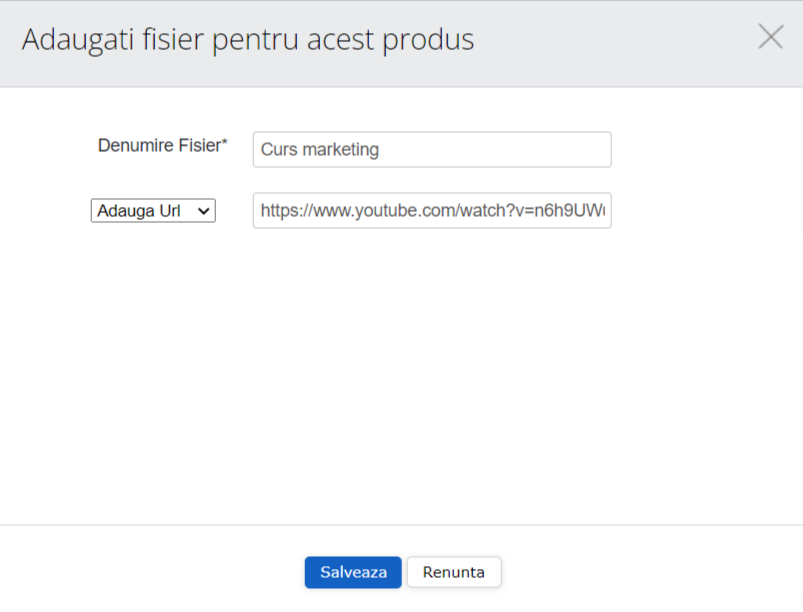Click the Denumire Fisier* label

point(162,146)
